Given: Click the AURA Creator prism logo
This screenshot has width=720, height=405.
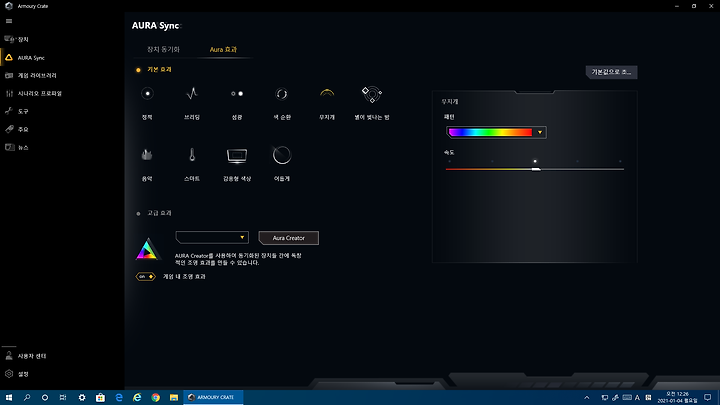Looking at the screenshot, I should pos(147,249).
